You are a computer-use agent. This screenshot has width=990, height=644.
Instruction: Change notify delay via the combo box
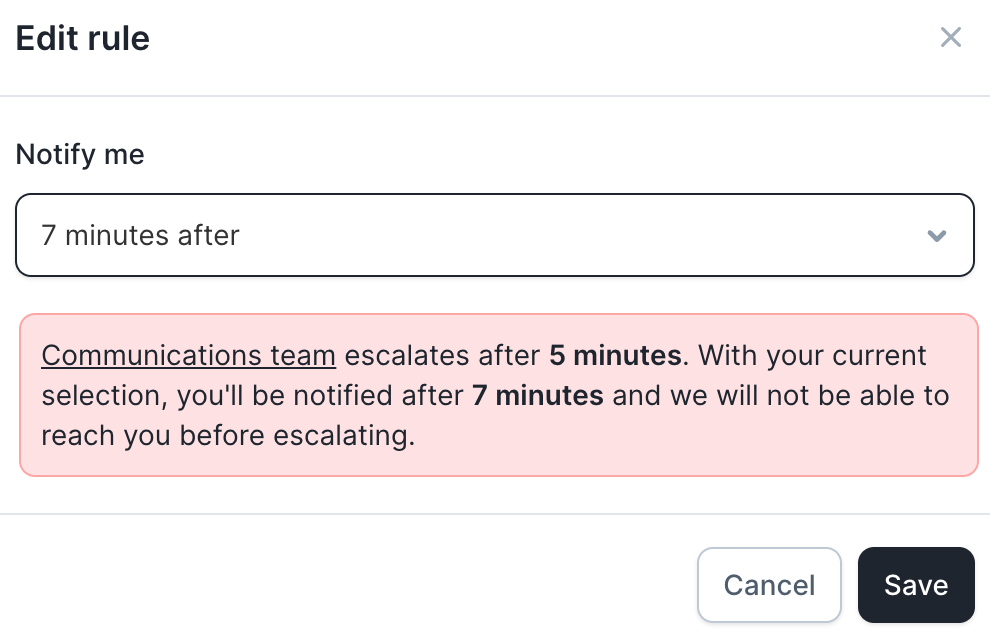(494, 235)
